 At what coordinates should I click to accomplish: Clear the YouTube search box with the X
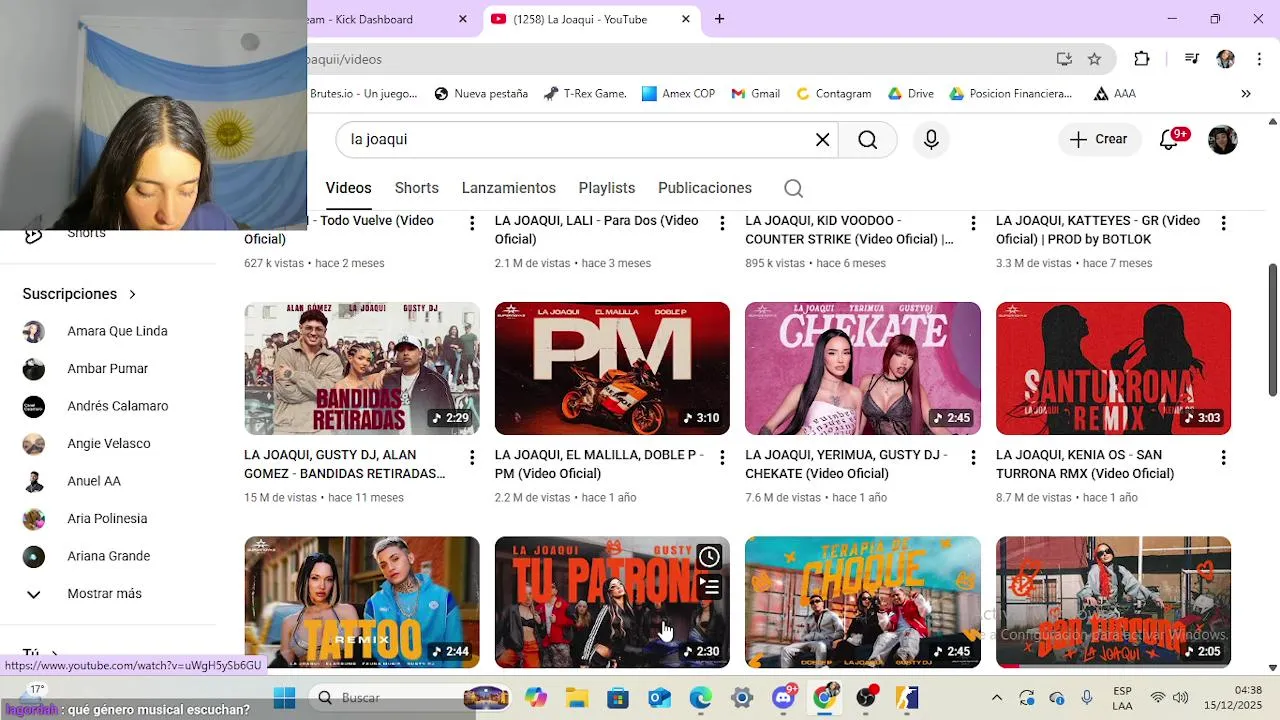[822, 140]
